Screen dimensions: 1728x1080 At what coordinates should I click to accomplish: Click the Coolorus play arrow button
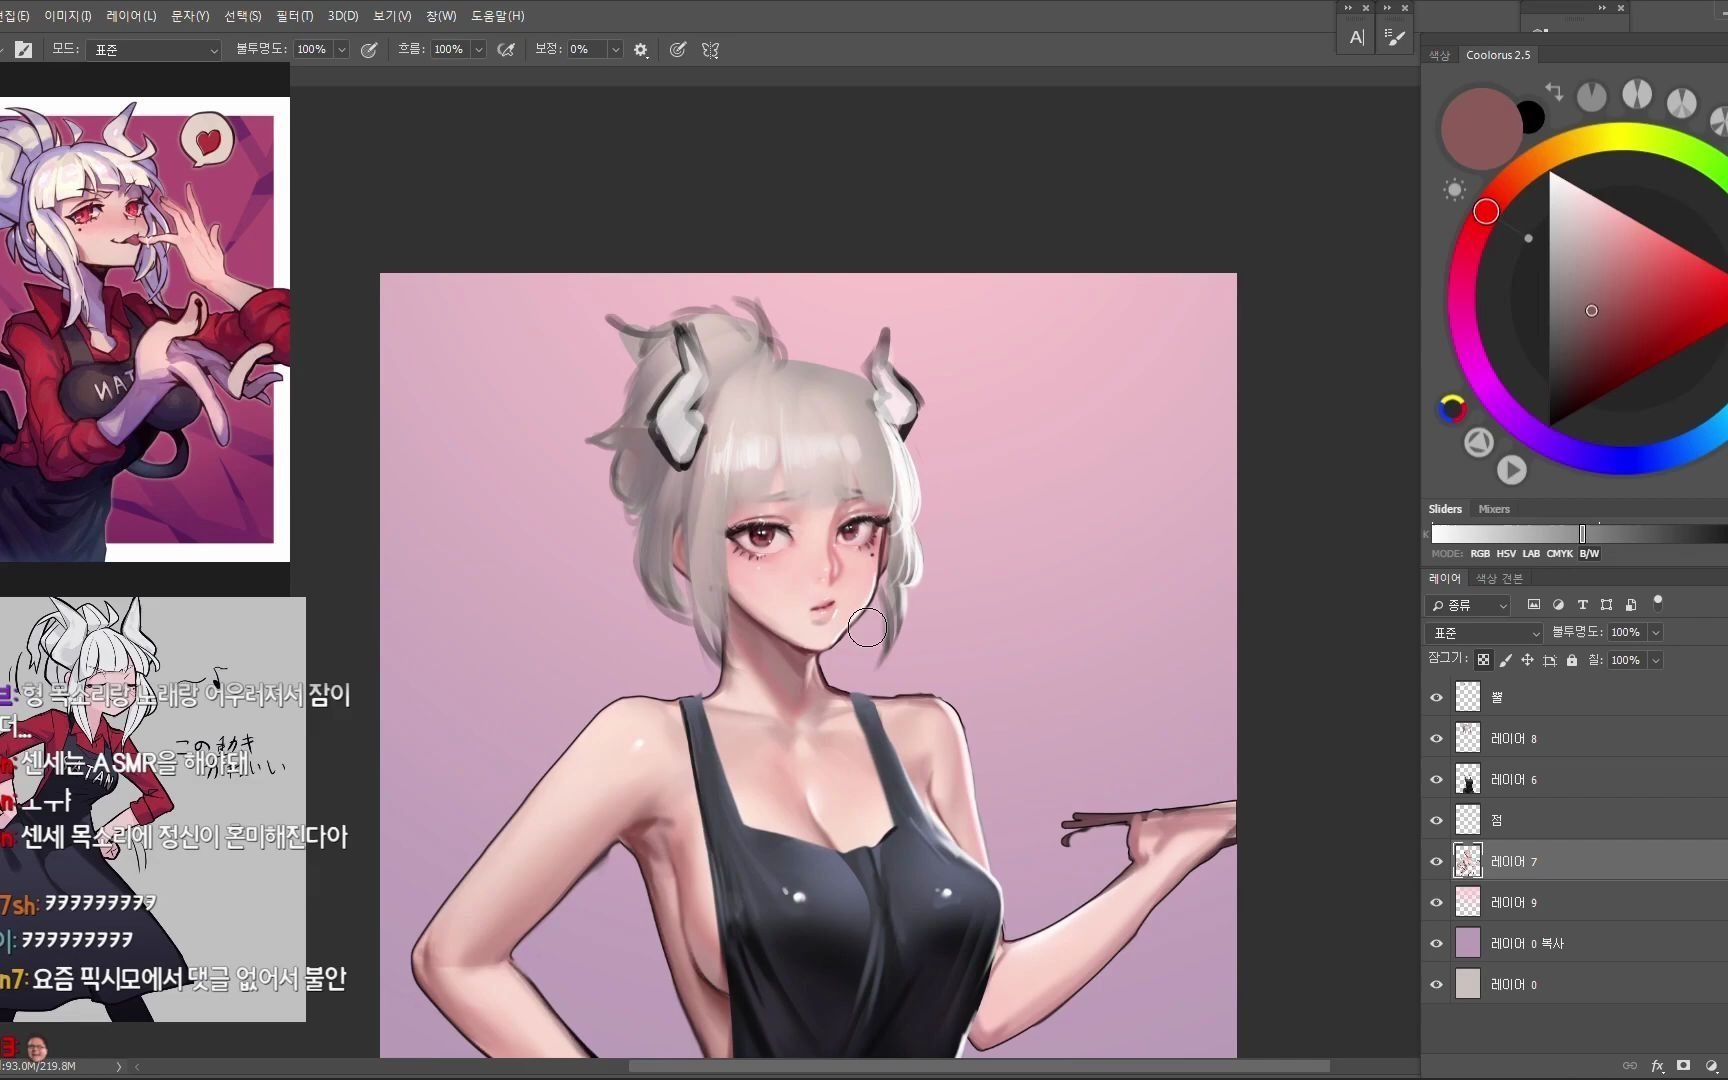(1511, 469)
